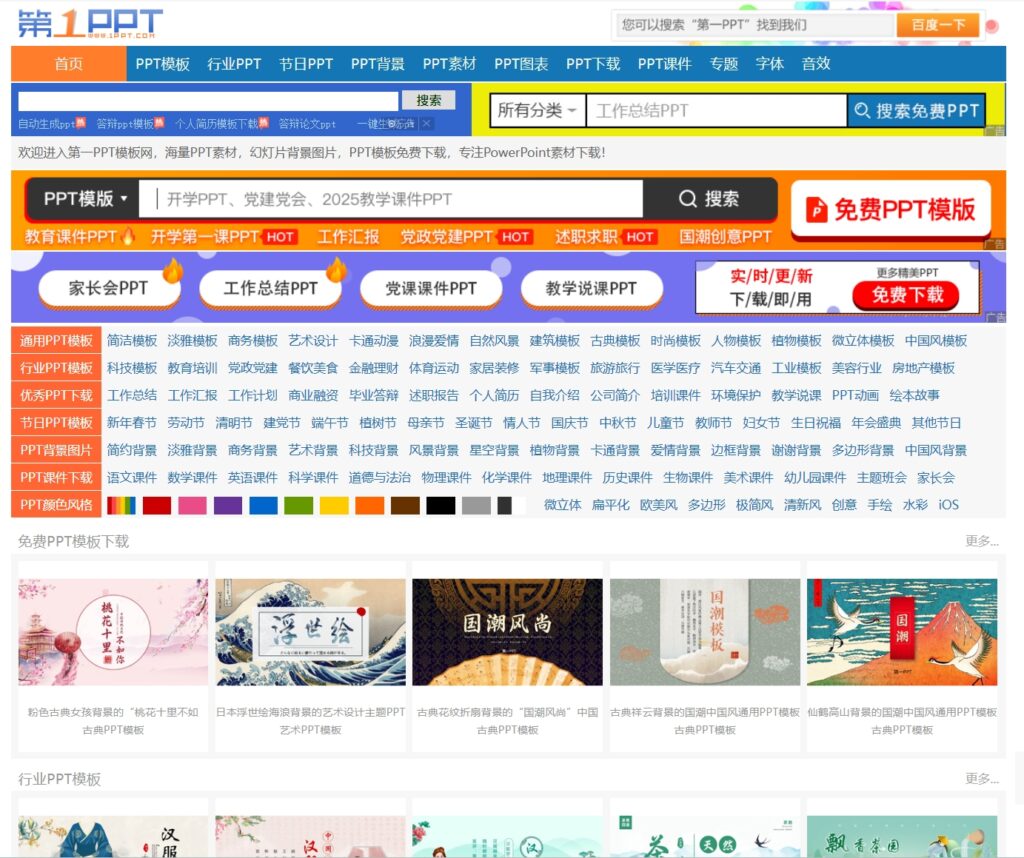This screenshot has width=1024, height=858.
Task: Click the flame icon on 家长会PPT
Action: point(172,270)
